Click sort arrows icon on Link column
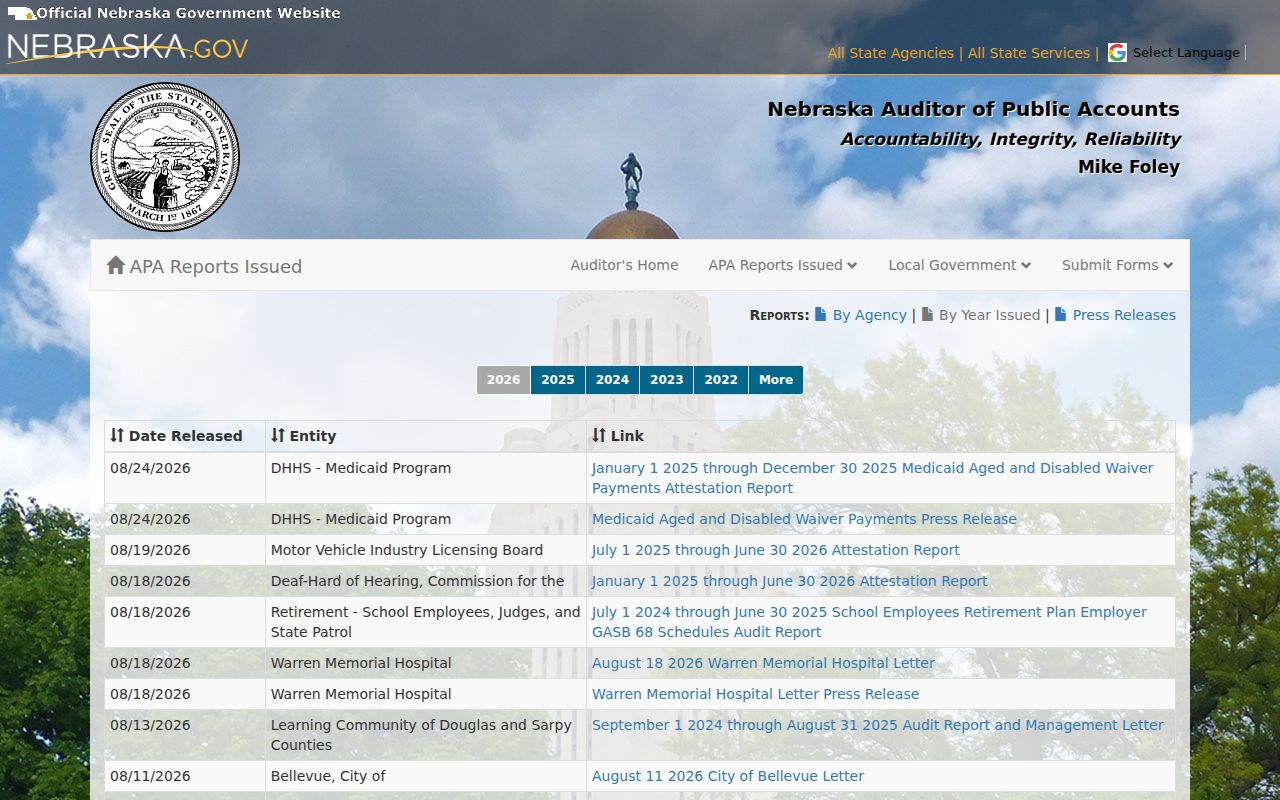This screenshot has height=800, width=1280. [599, 435]
